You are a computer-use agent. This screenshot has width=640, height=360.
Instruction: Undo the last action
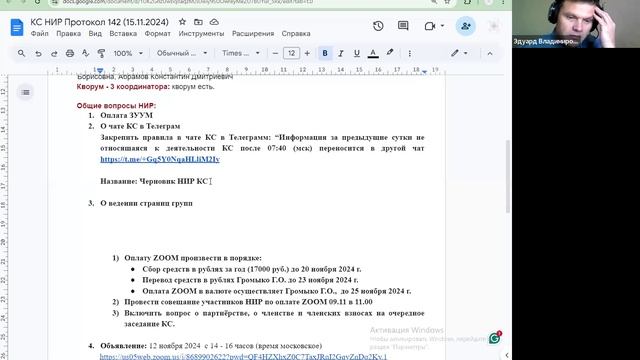38,53
